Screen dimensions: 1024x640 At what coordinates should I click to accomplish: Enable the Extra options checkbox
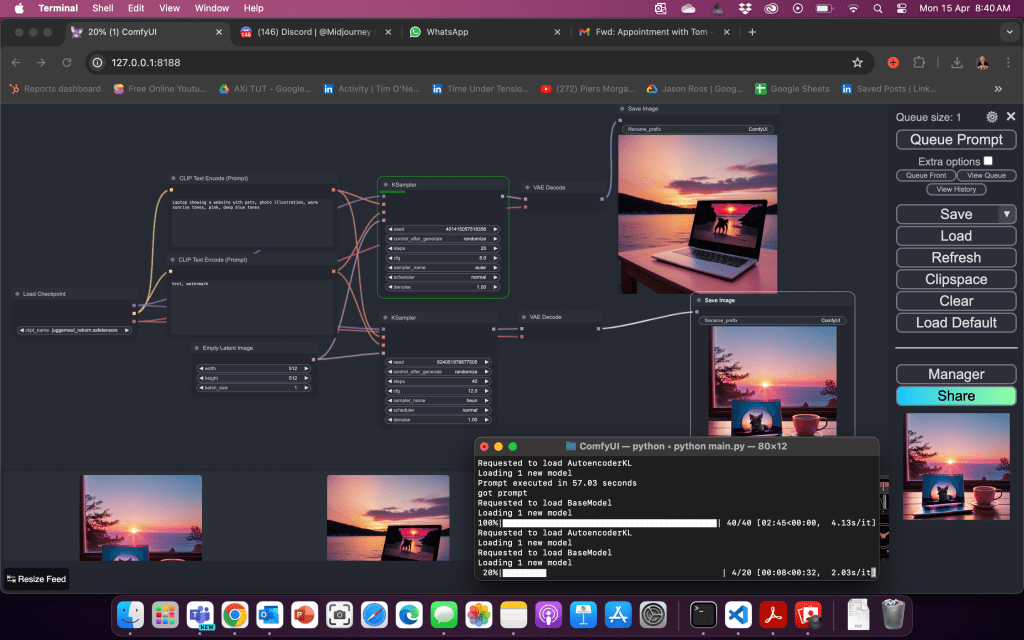tap(988, 161)
